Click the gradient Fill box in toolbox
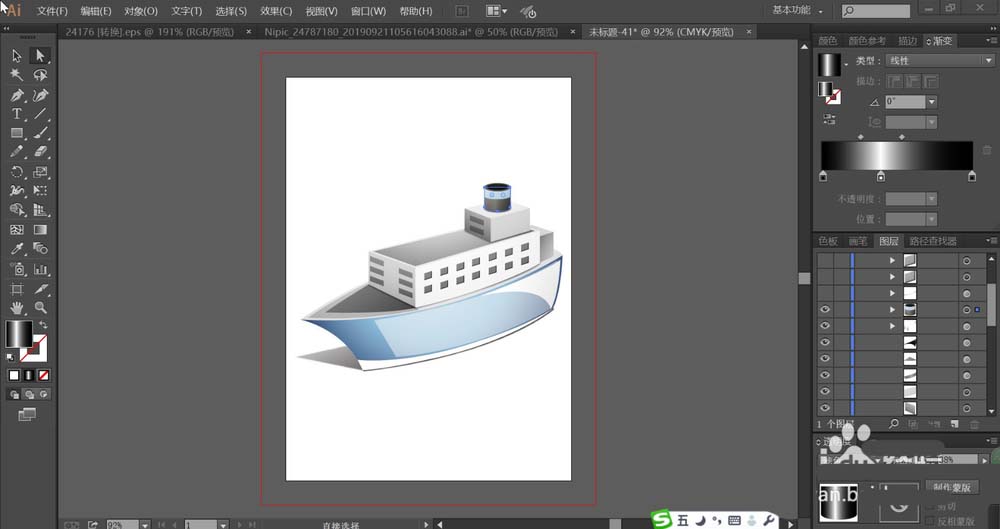Viewport: 1000px width, 529px height. (18, 334)
